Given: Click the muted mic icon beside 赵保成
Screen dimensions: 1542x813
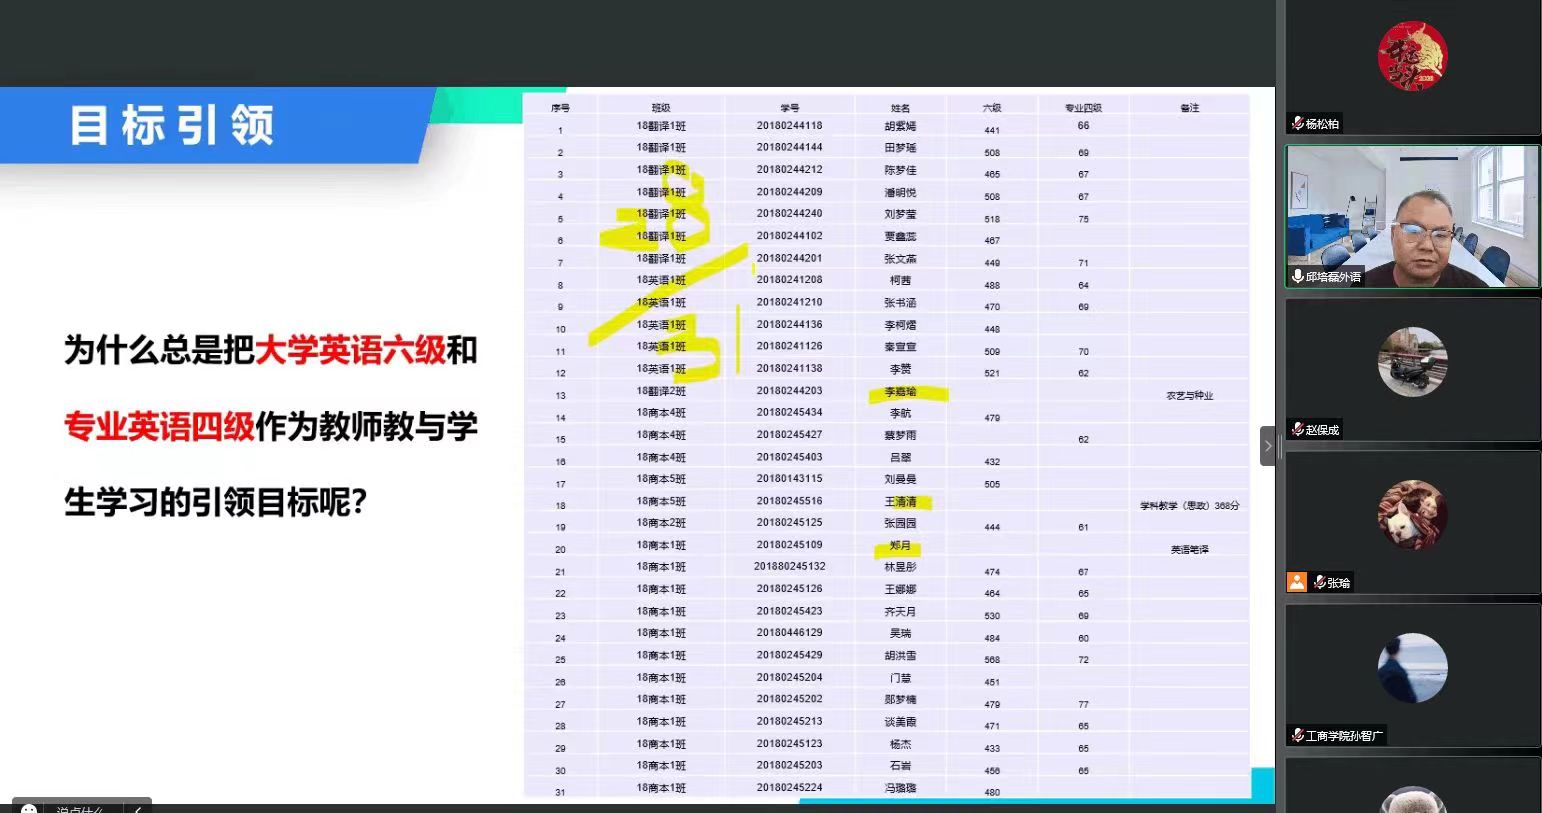Looking at the screenshot, I should click(1298, 430).
